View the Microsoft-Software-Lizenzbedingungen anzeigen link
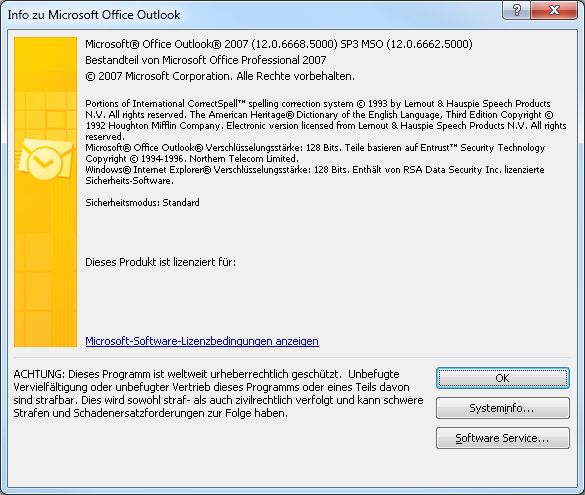This screenshot has height=495, width=585. (x=202, y=341)
